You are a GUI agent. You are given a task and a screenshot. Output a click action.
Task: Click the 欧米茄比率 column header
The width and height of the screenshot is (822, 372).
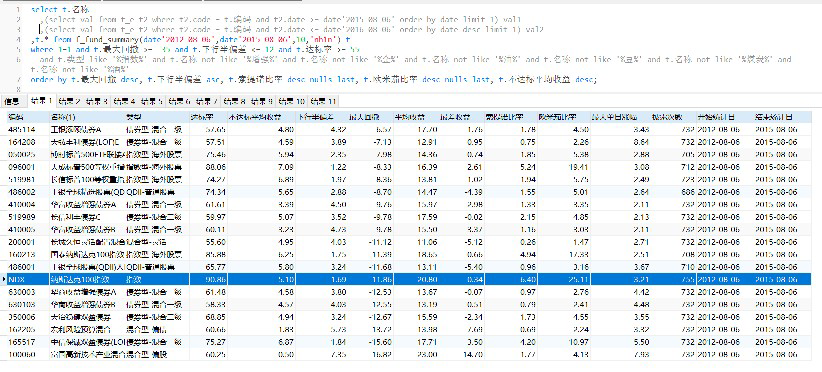[563, 116]
